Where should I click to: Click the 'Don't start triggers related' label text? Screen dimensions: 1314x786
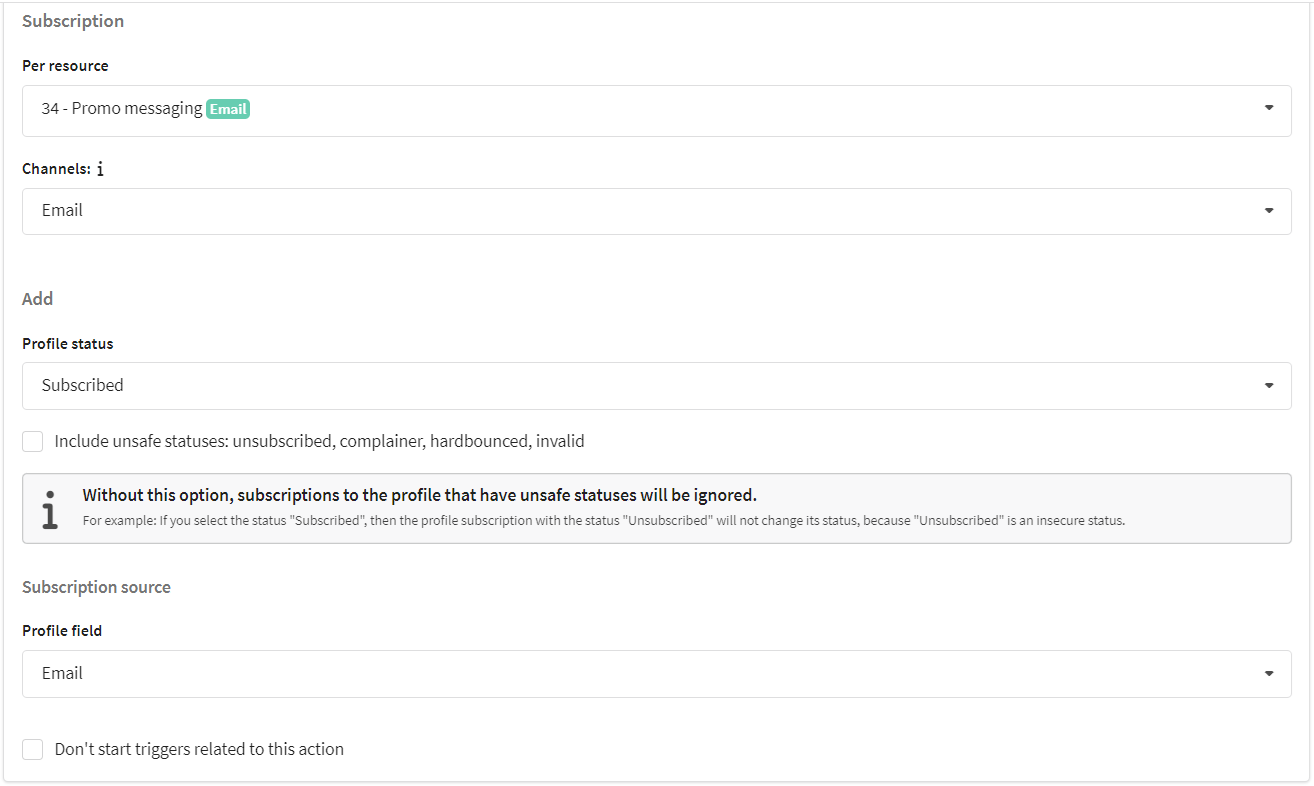(199, 749)
